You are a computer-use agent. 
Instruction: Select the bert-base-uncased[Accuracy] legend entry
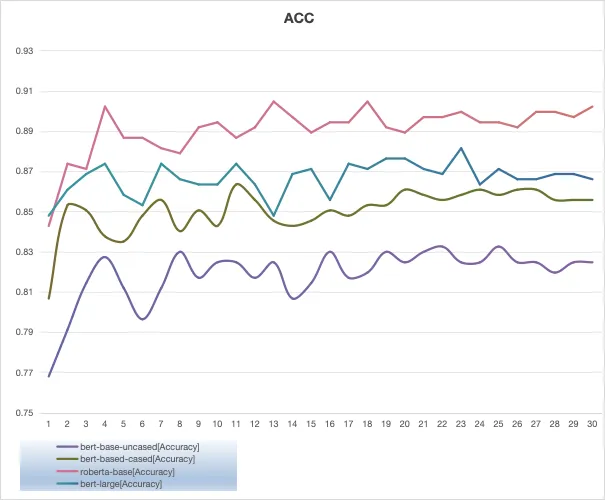coord(128,447)
